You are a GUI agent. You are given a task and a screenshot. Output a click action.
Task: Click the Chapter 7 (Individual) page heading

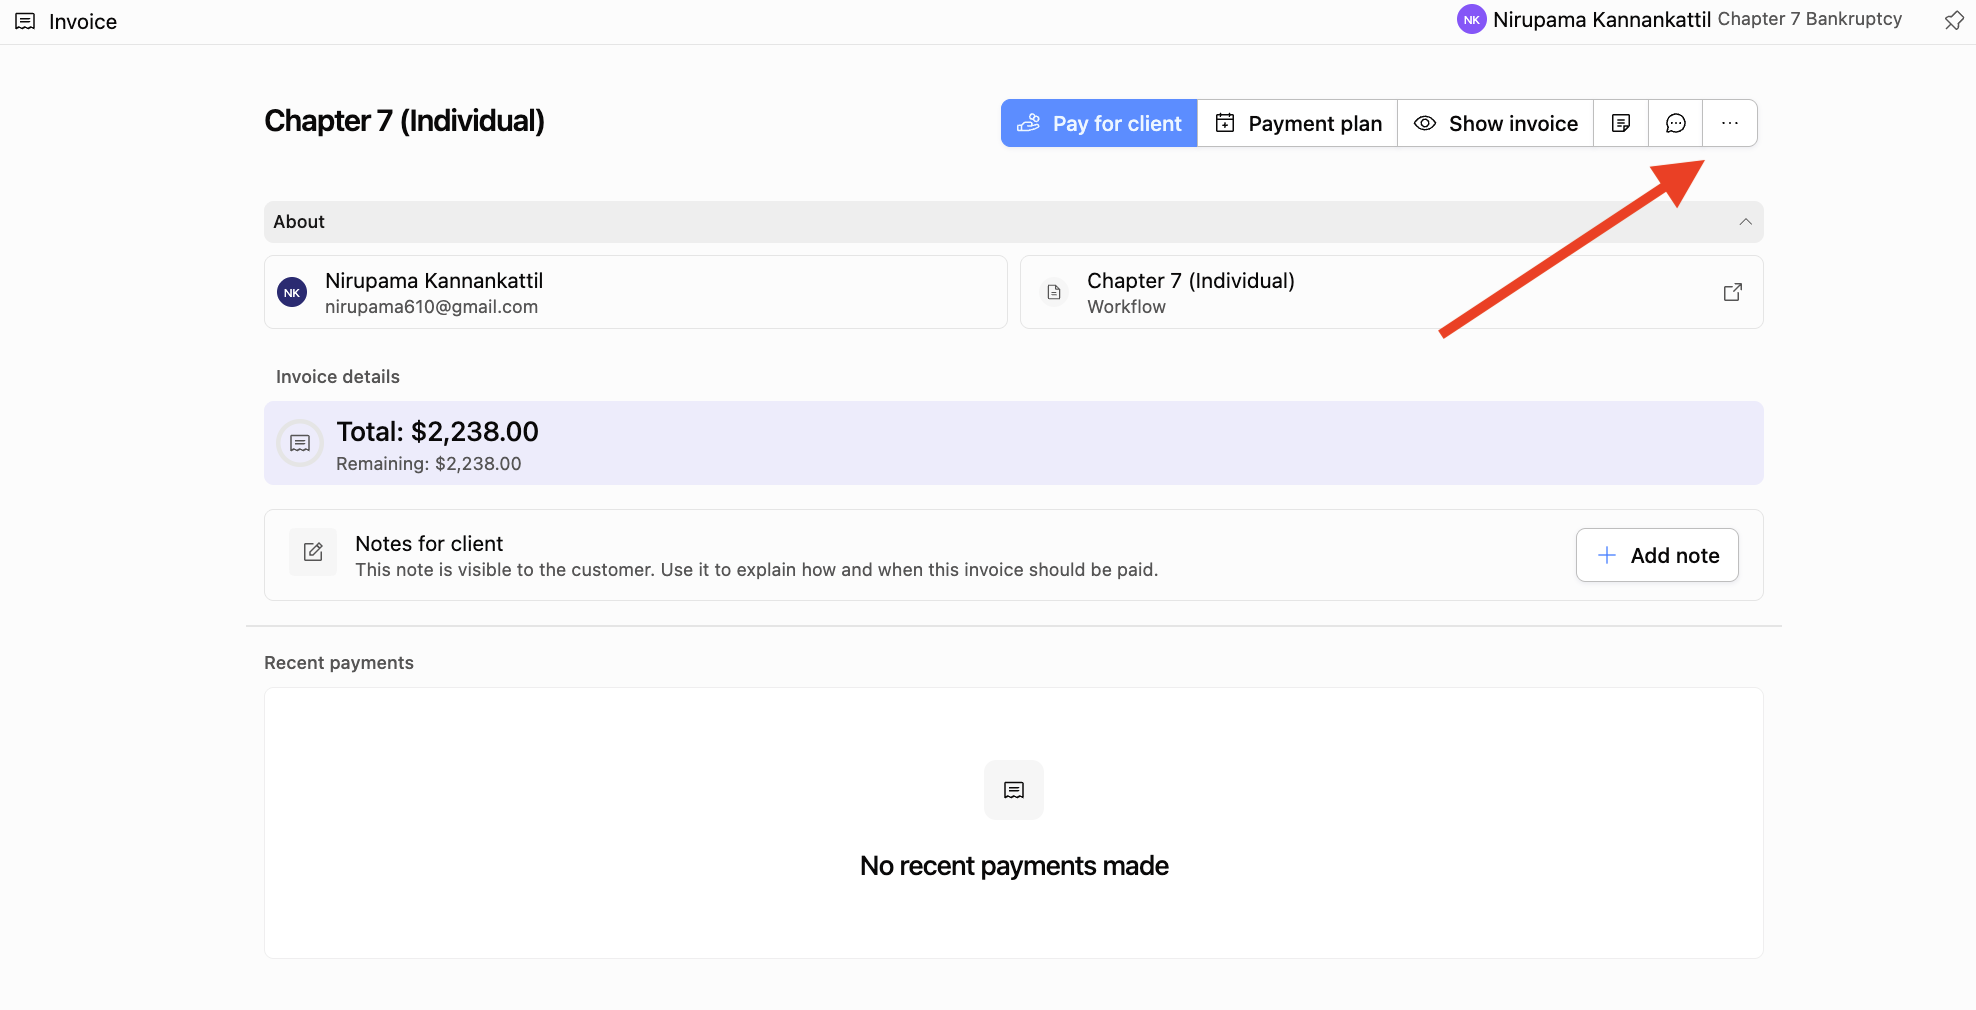click(404, 121)
